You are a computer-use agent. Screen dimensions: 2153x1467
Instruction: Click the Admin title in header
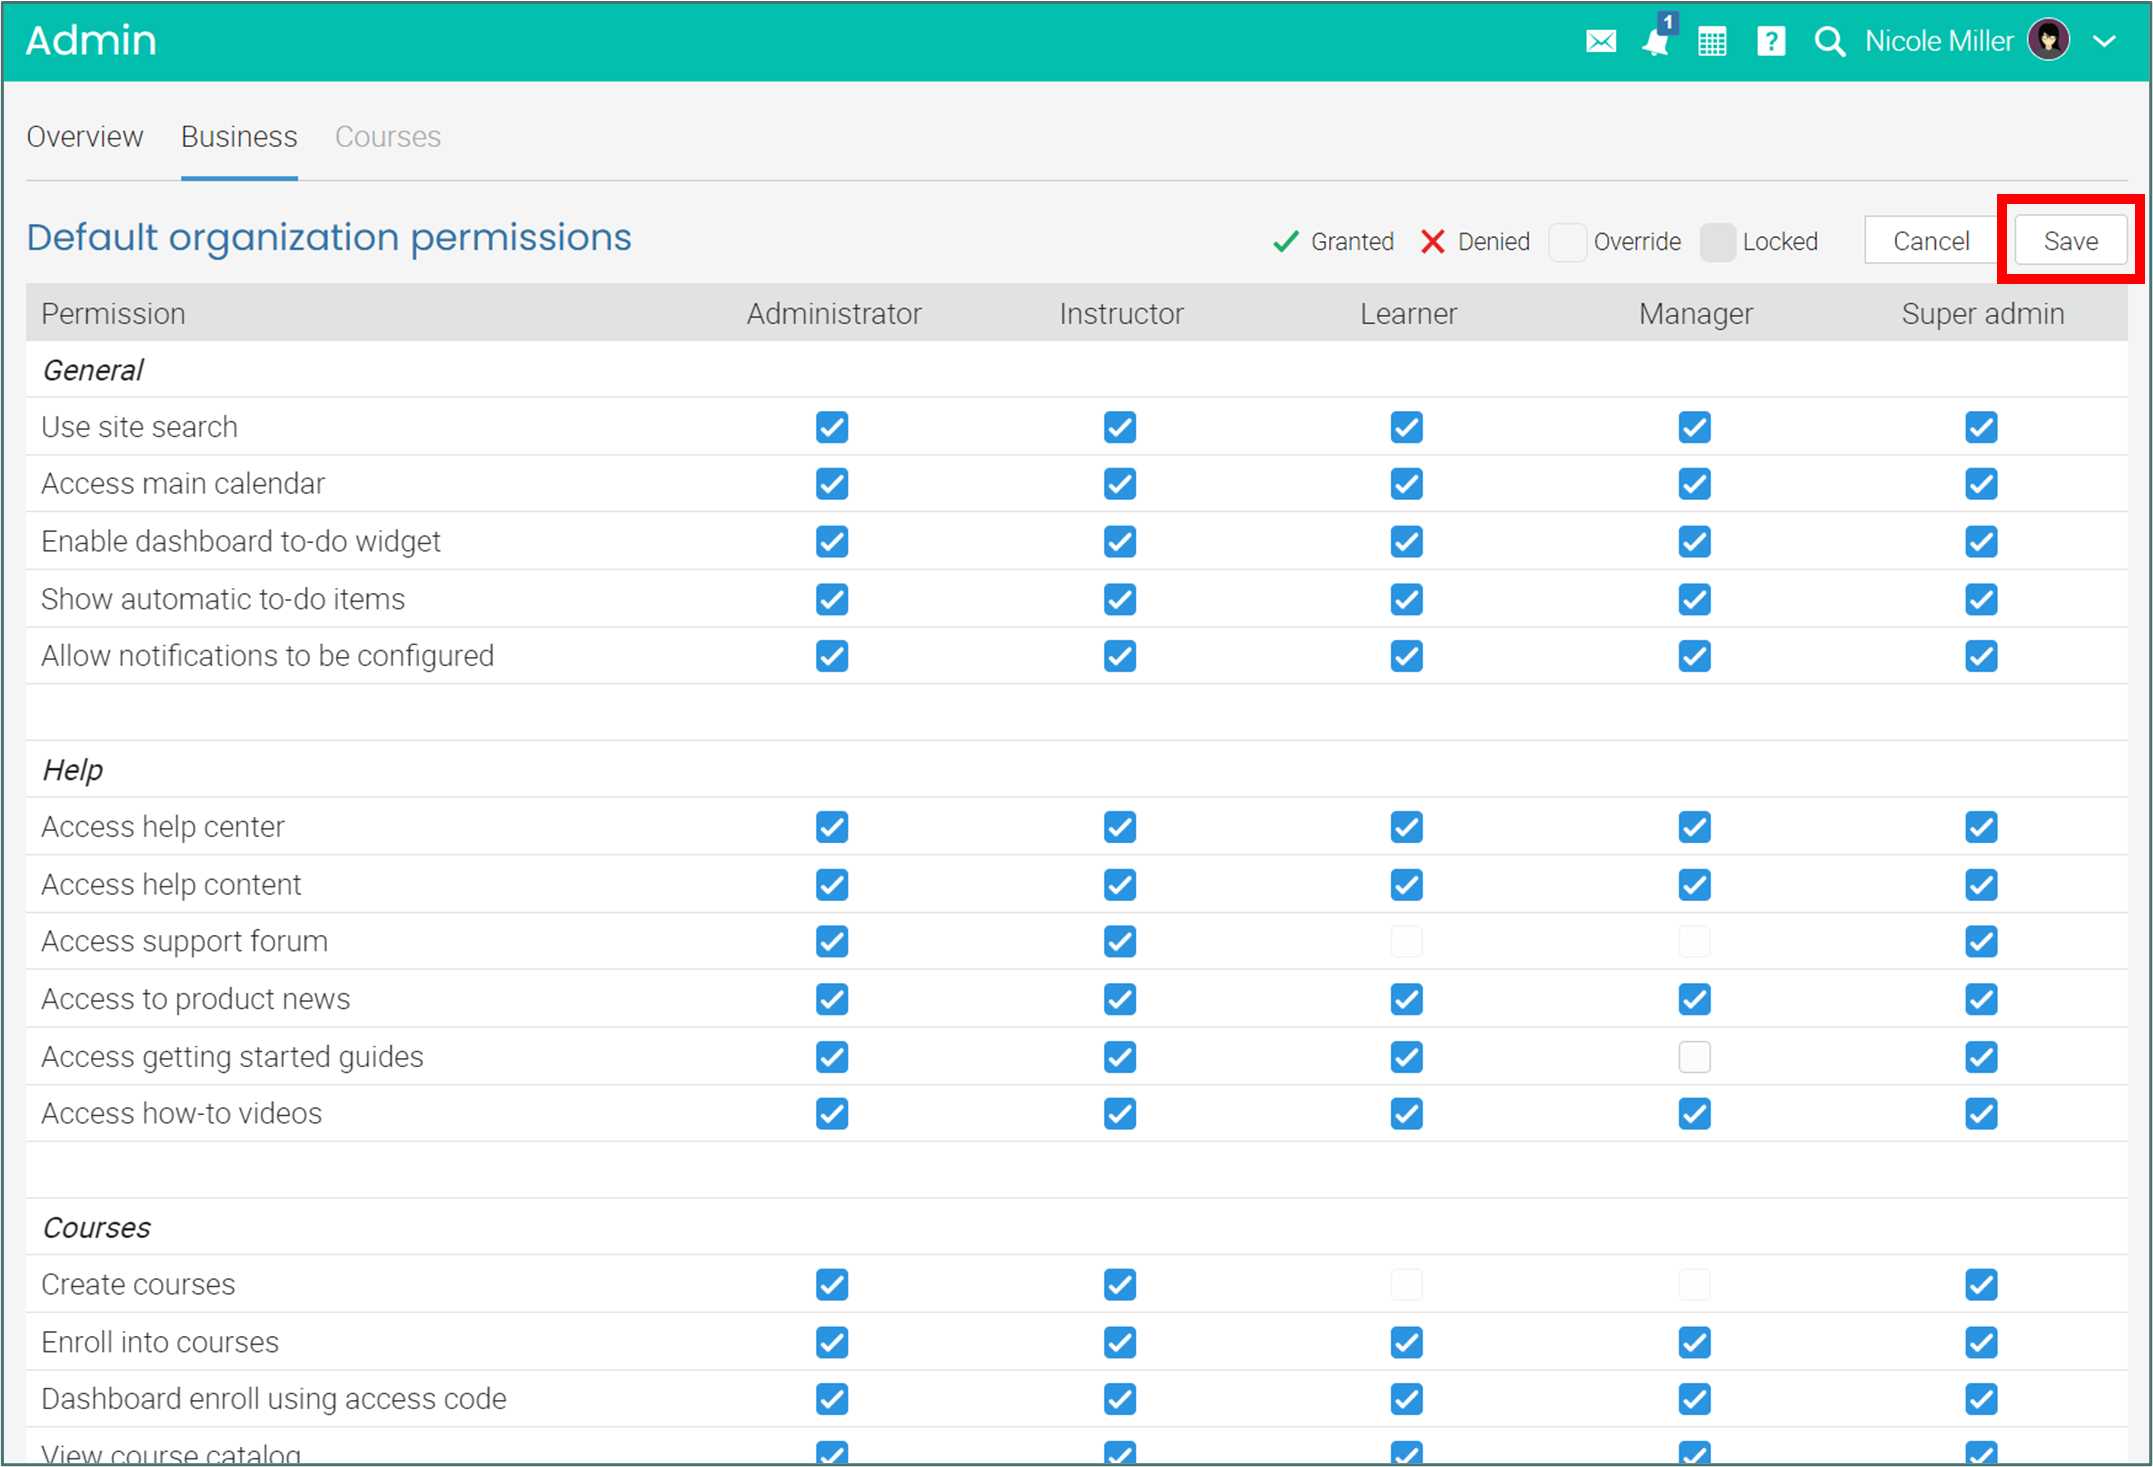point(91,41)
